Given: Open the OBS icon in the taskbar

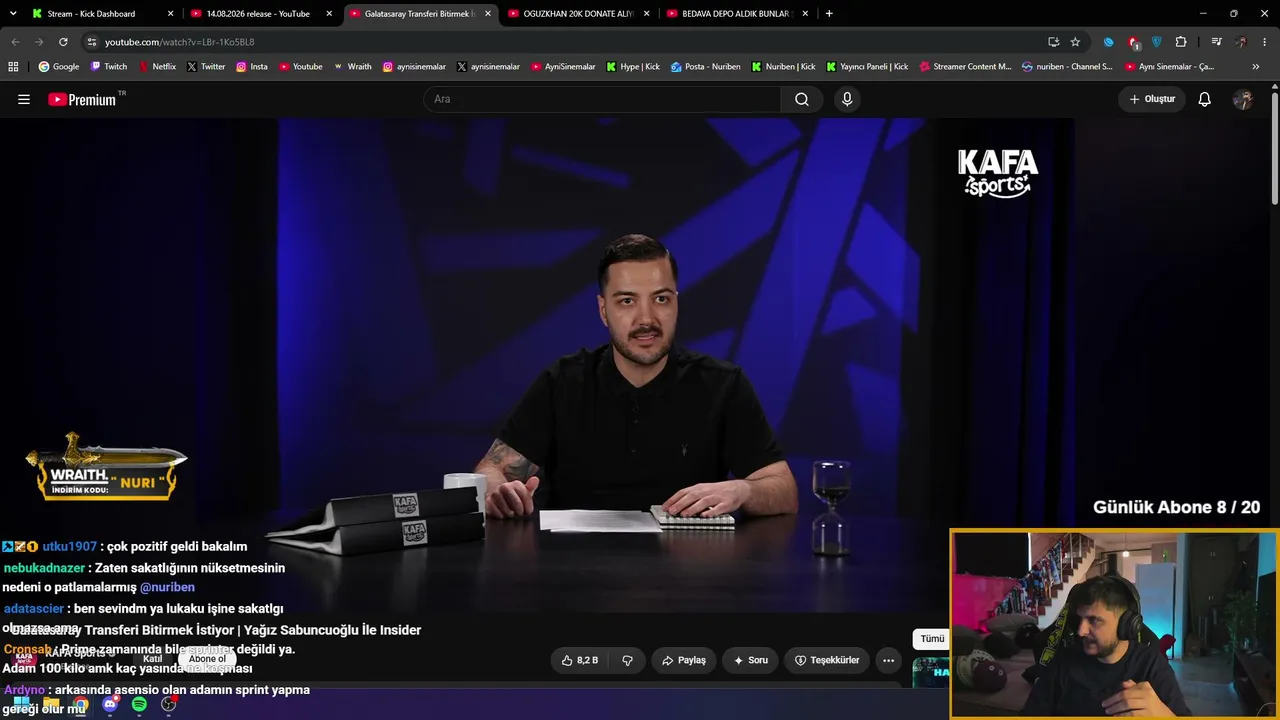Looking at the screenshot, I should [x=169, y=705].
